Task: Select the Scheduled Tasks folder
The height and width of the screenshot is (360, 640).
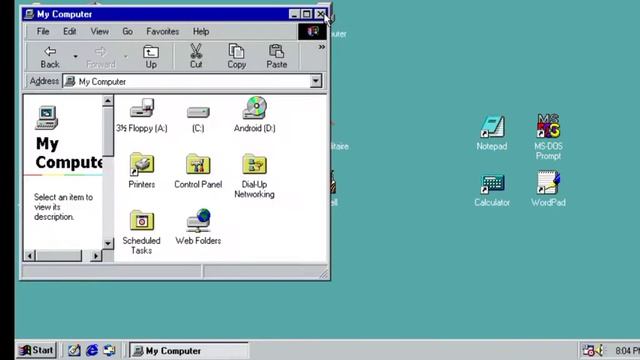Action: tap(141, 232)
